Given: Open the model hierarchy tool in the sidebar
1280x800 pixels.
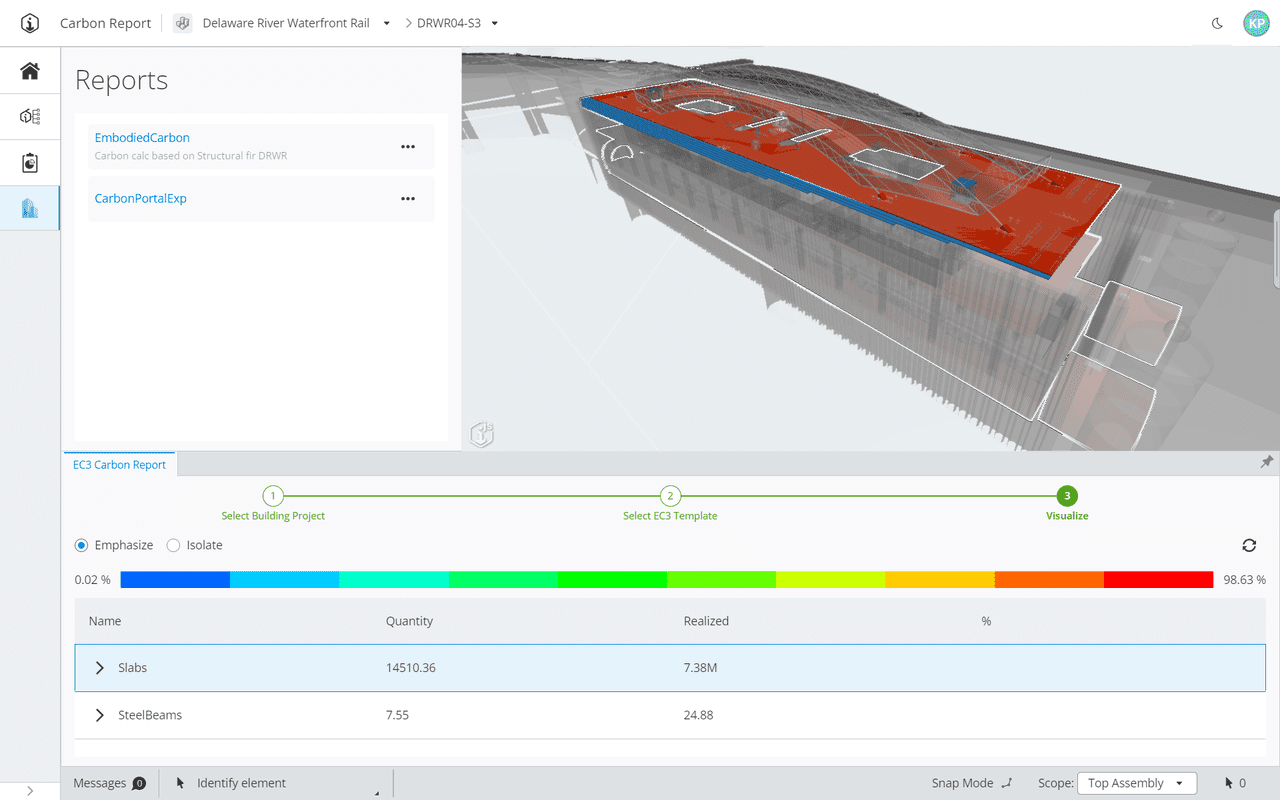Looking at the screenshot, I should click(x=29, y=116).
